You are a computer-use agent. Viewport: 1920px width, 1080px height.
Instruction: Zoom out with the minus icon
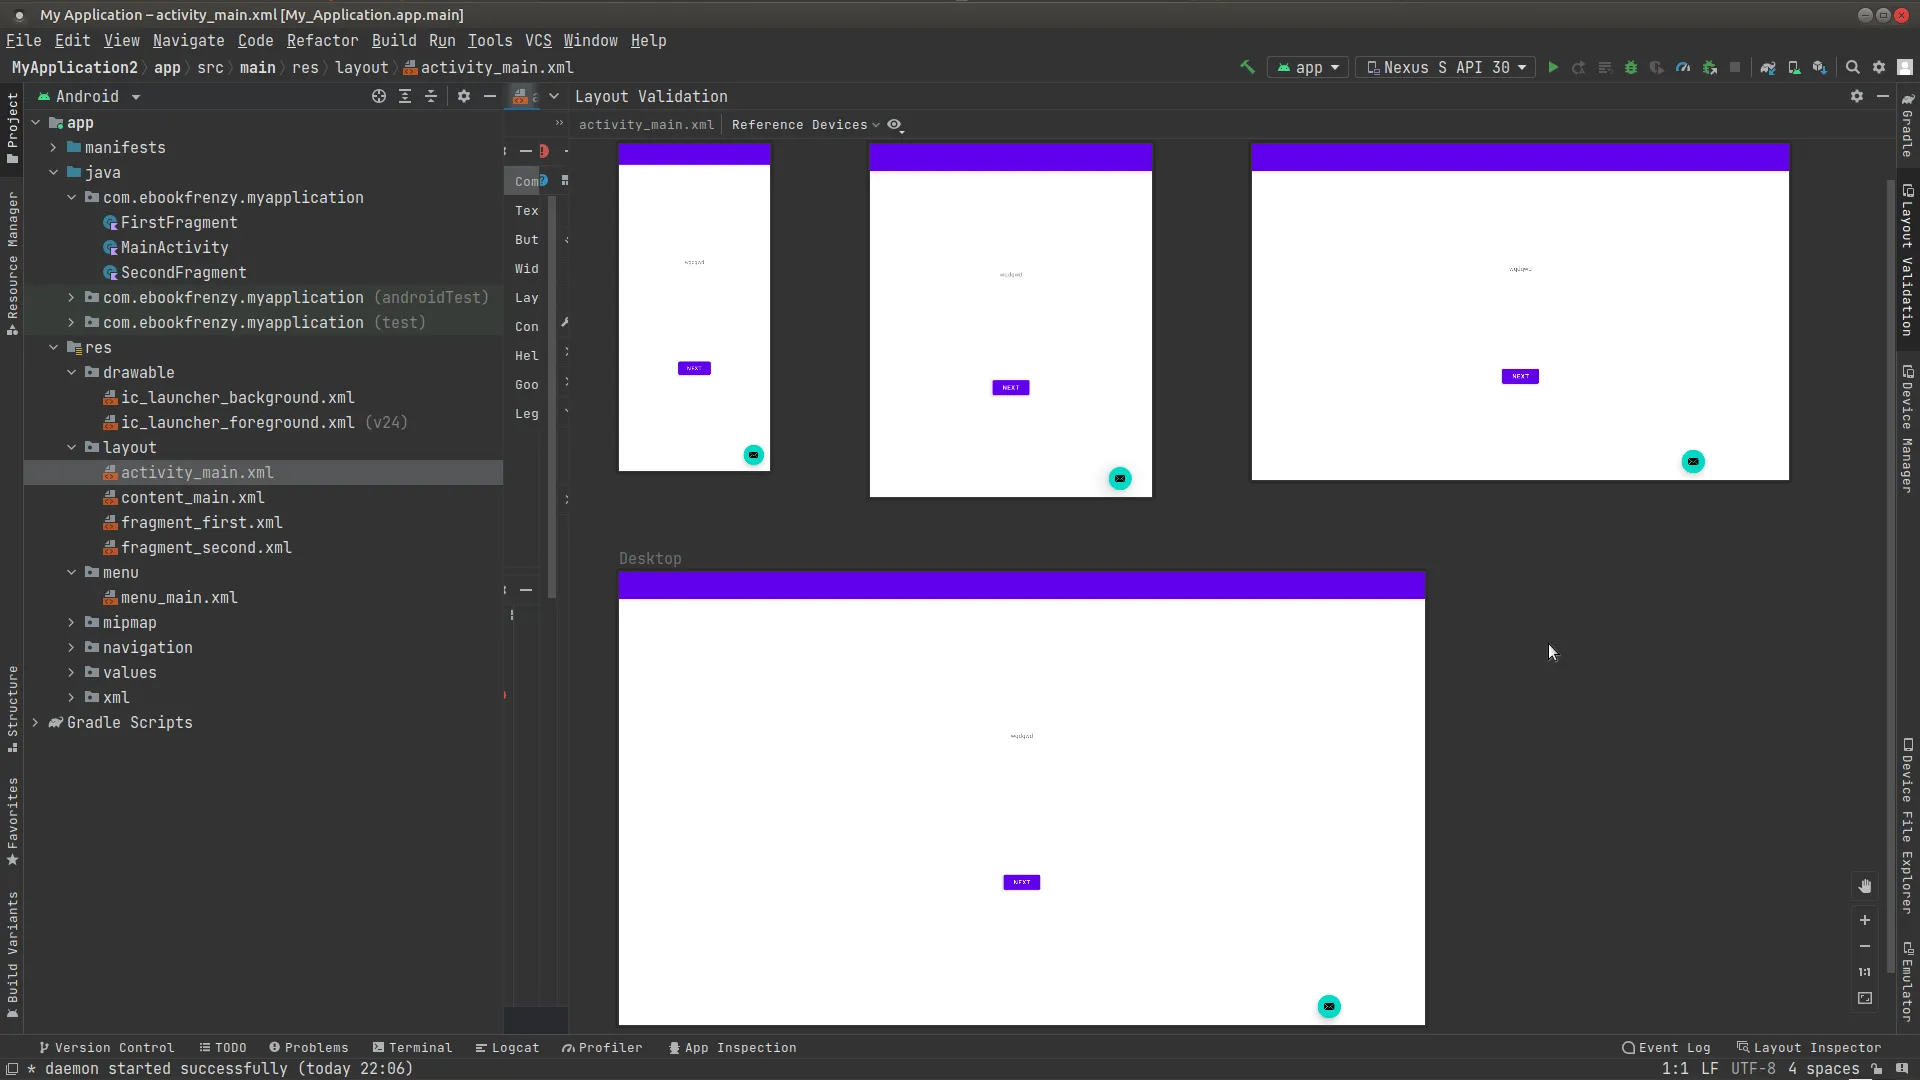(x=1865, y=946)
